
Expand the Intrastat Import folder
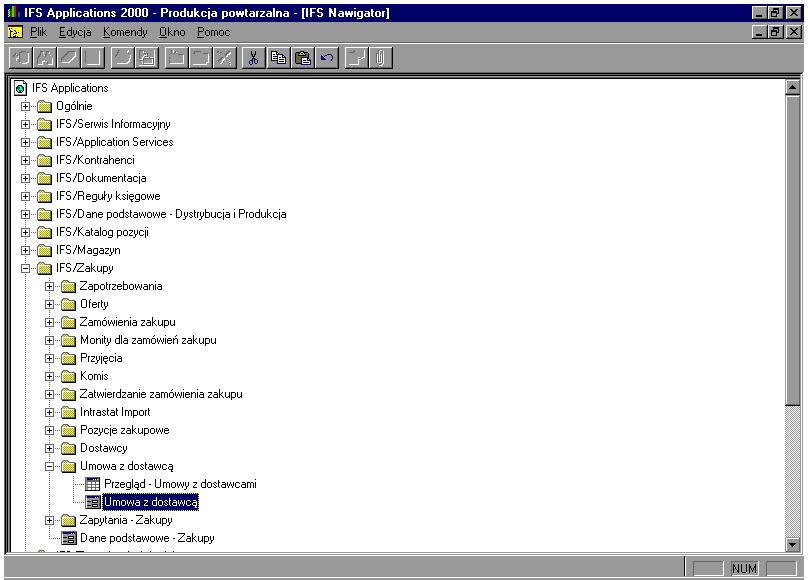pos(49,413)
